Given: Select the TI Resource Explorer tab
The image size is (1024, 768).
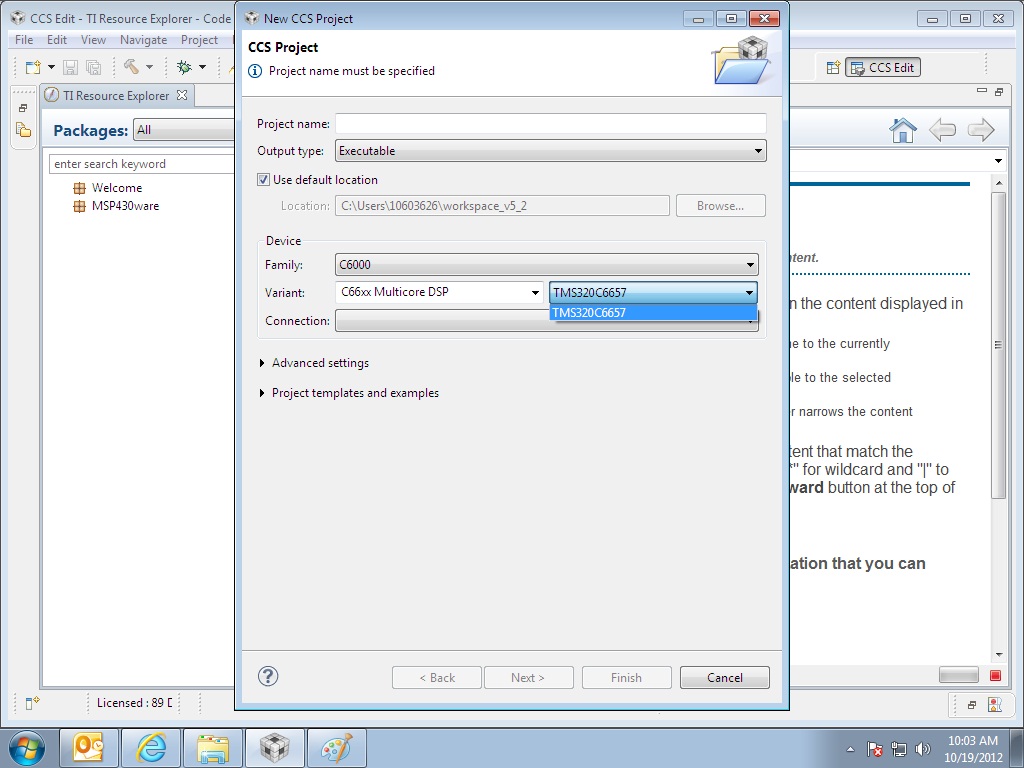Looking at the screenshot, I should (x=116, y=95).
